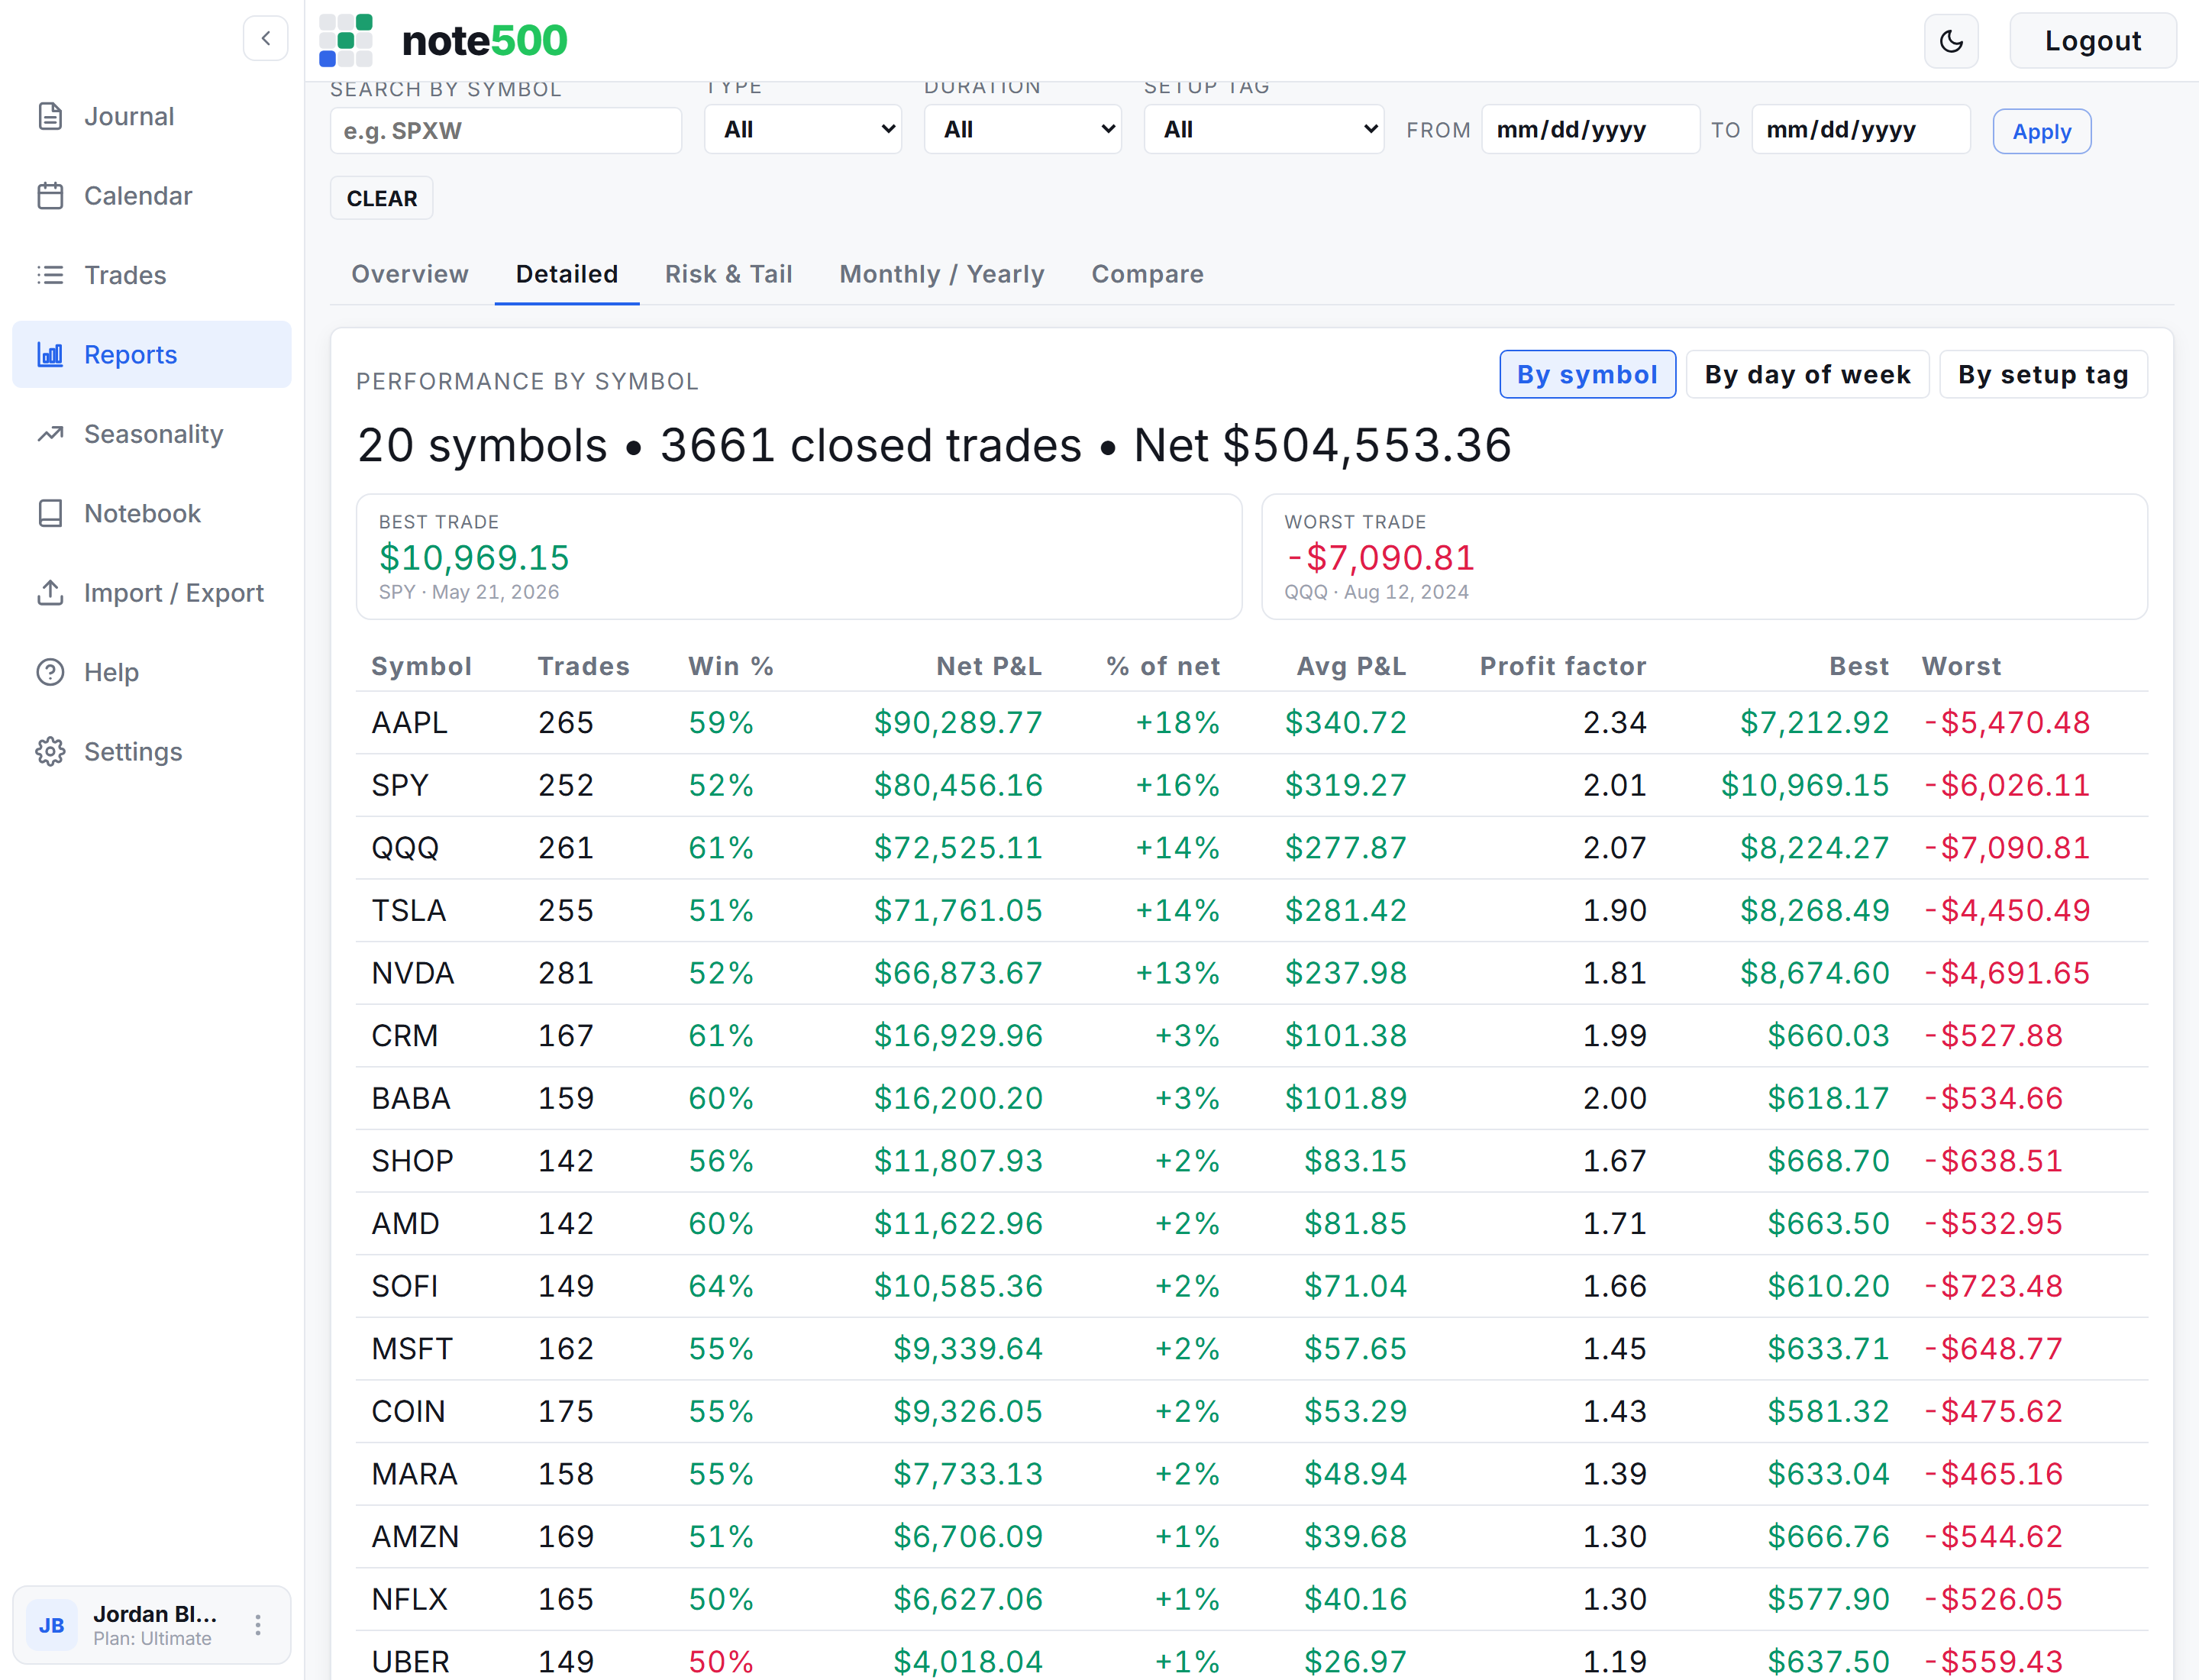The width and height of the screenshot is (2199, 1680).
Task: Open Settings from the sidebar
Action: point(152,751)
